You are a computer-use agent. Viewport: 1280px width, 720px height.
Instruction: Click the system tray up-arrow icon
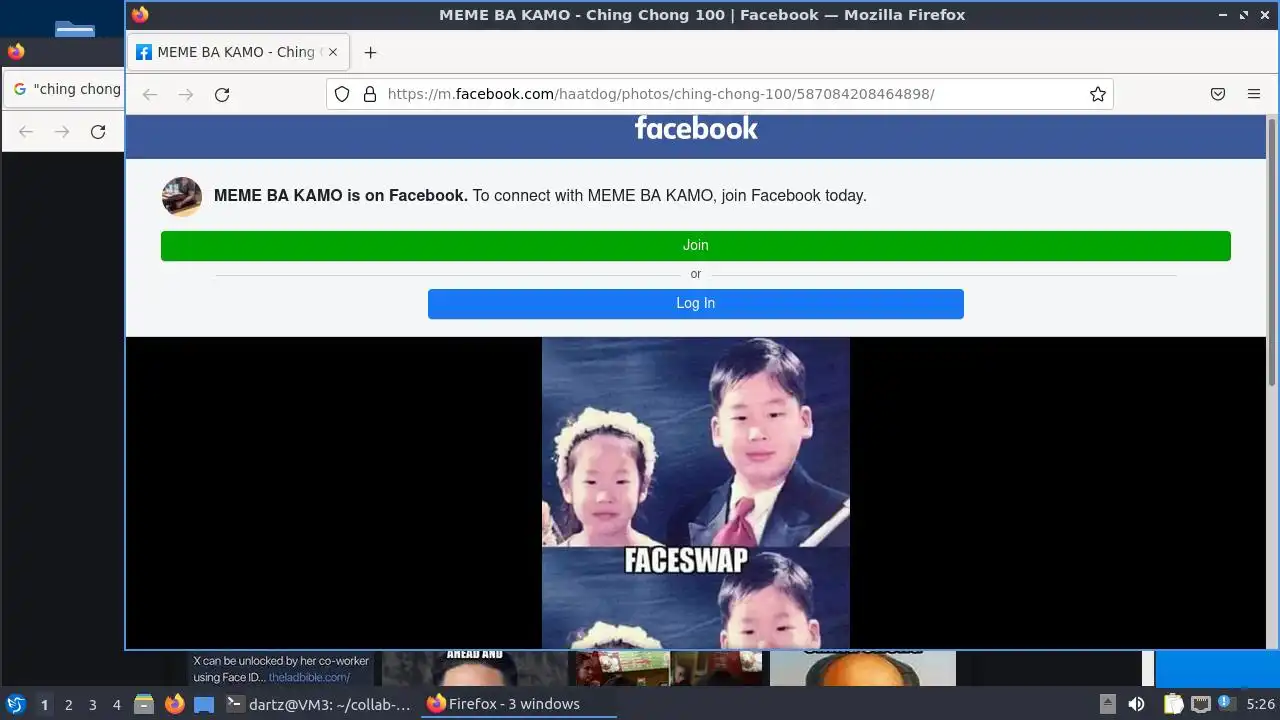point(1107,704)
